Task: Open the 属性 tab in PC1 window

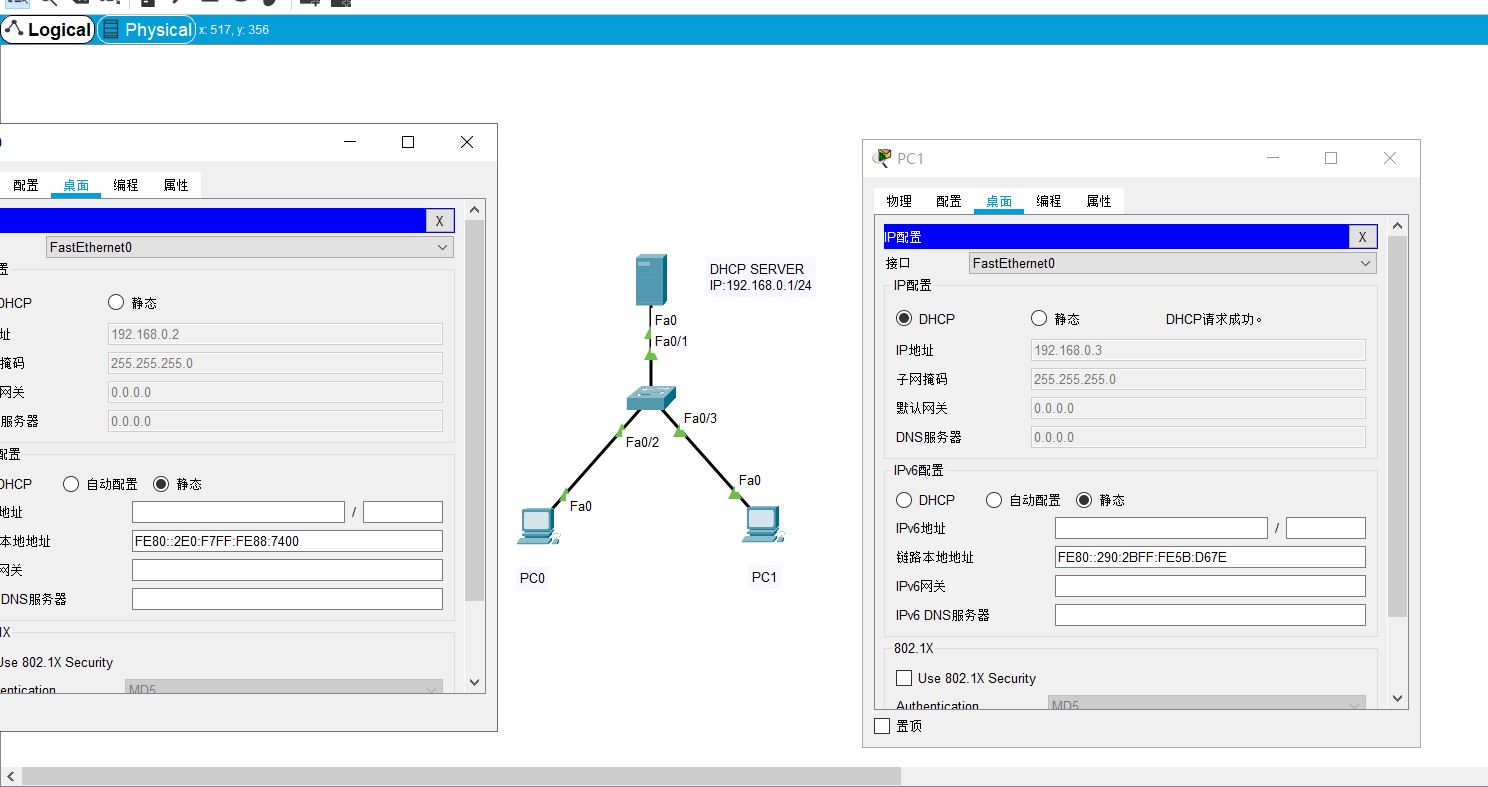Action: (x=1099, y=201)
